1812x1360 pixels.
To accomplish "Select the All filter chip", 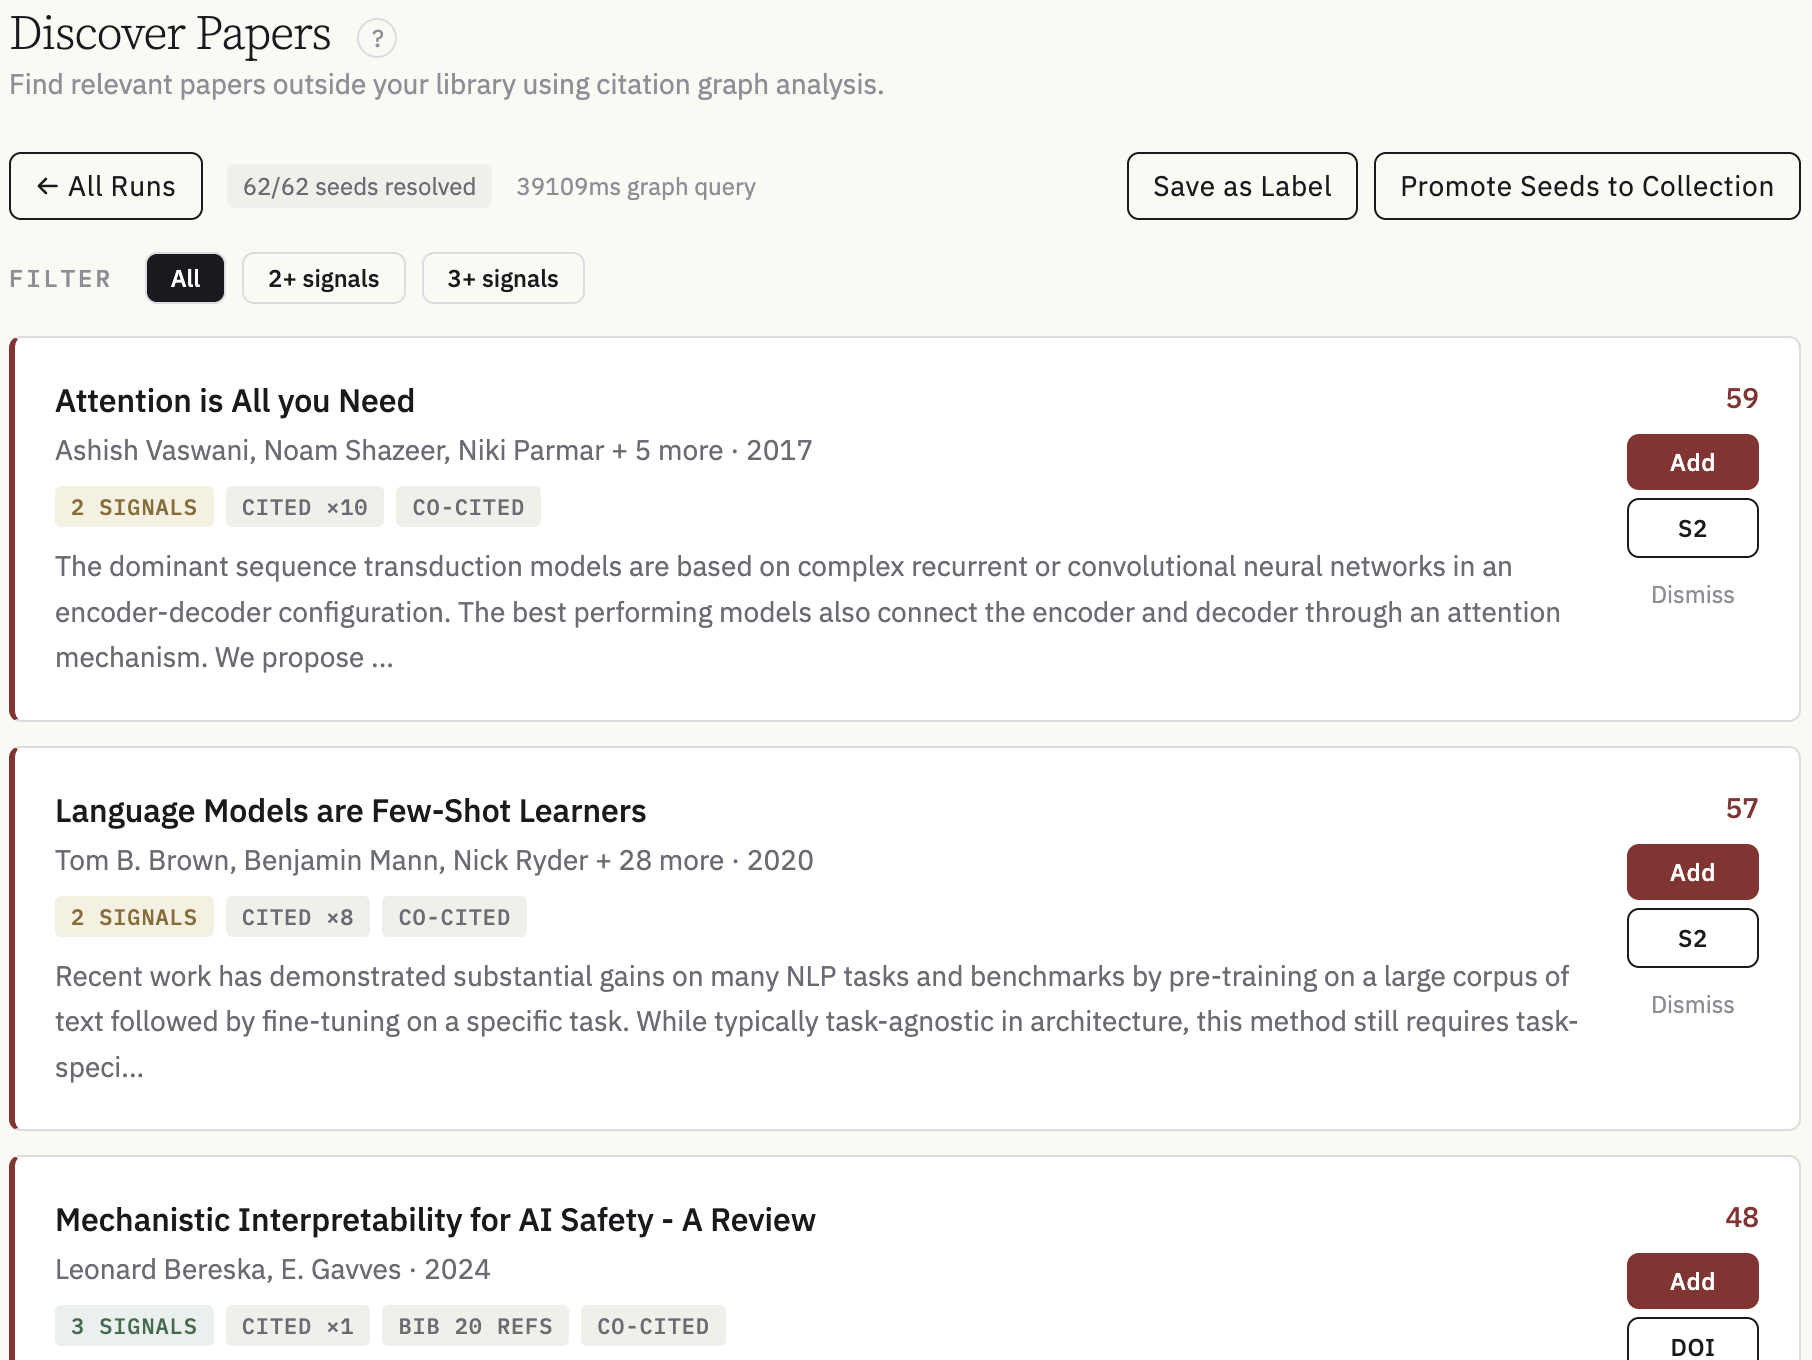I will [x=185, y=278].
